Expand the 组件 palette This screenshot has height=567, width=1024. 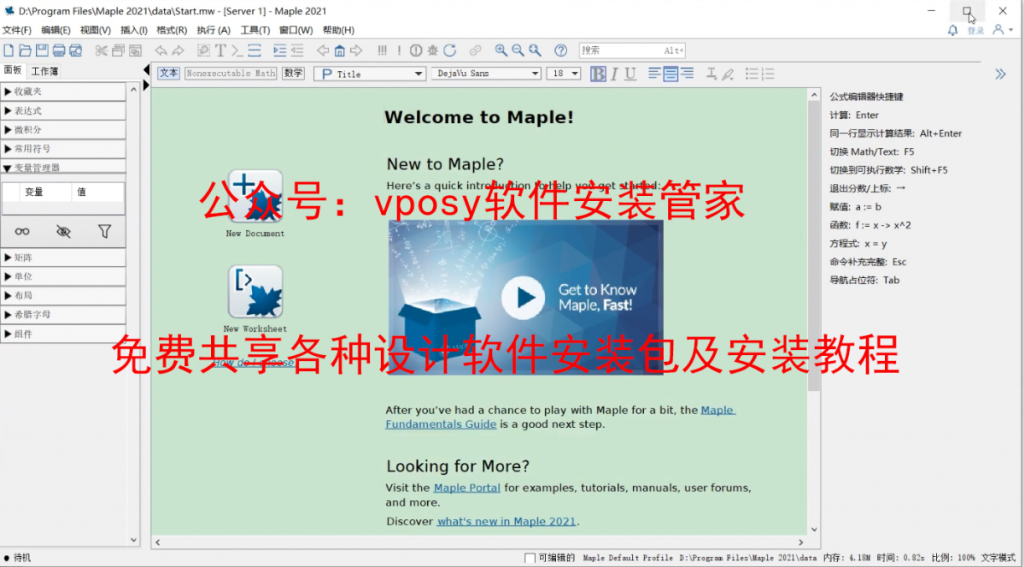pos(63,334)
